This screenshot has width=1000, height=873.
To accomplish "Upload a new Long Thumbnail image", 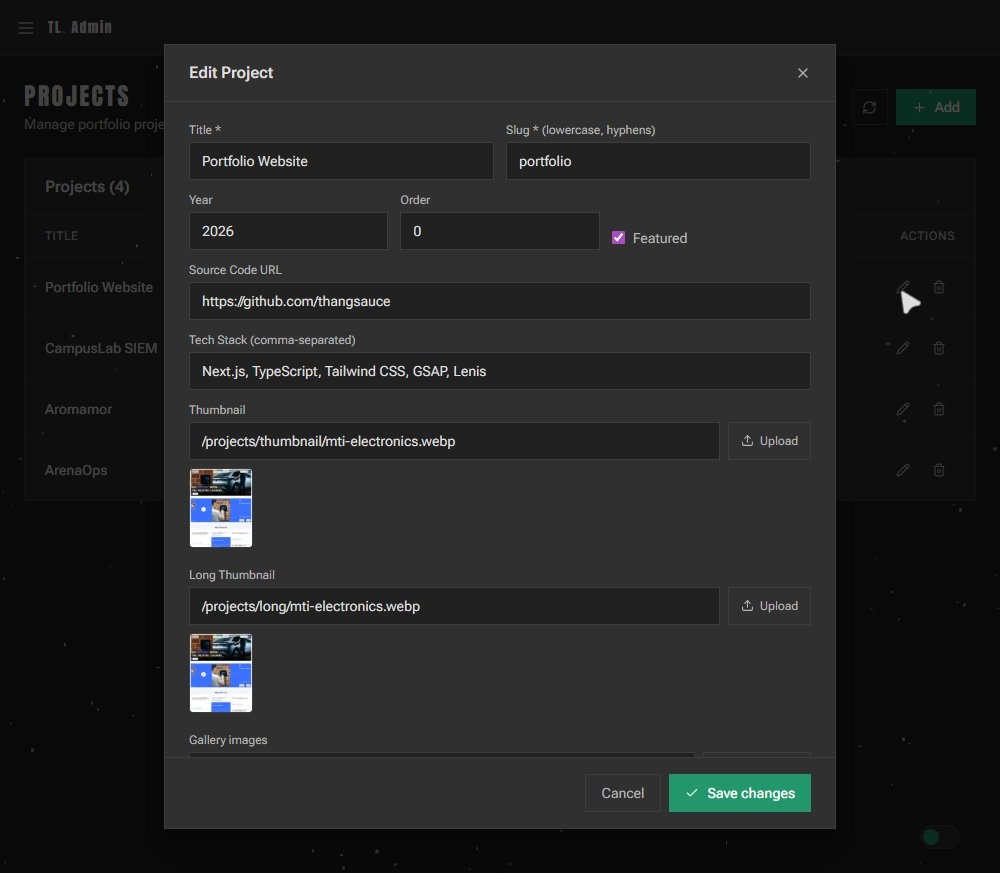I will click(769, 606).
